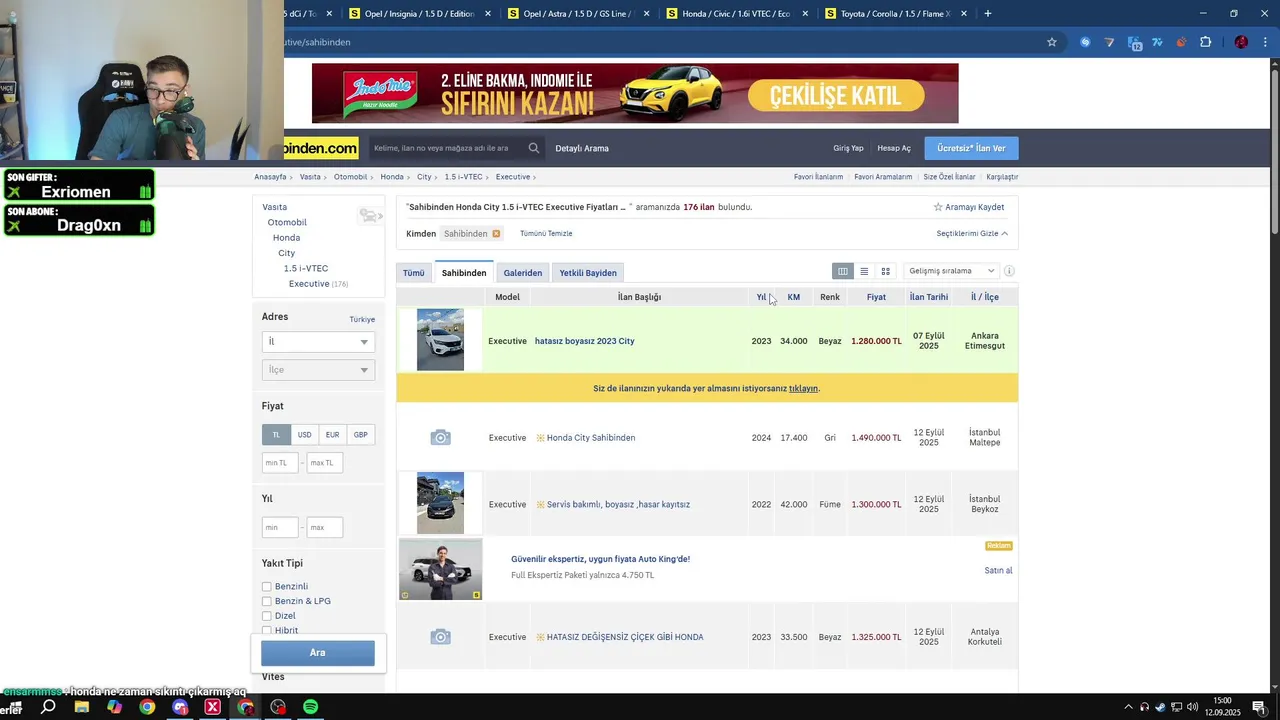
Task: Open the Gelişmiş sıralama sort dropdown
Action: pyautogui.click(x=951, y=271)
